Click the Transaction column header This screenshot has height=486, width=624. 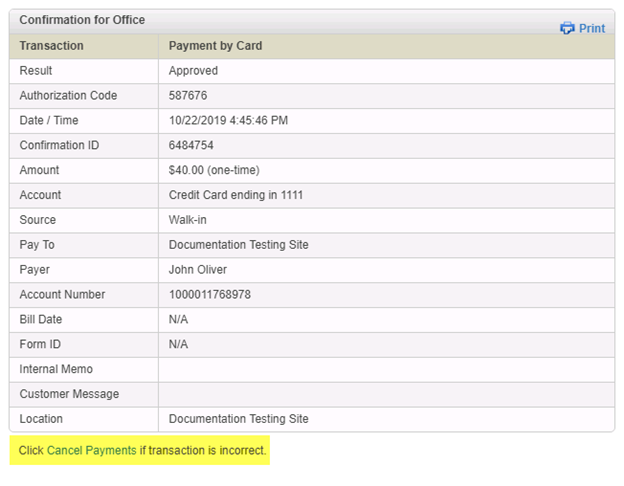tap(51, 46)
